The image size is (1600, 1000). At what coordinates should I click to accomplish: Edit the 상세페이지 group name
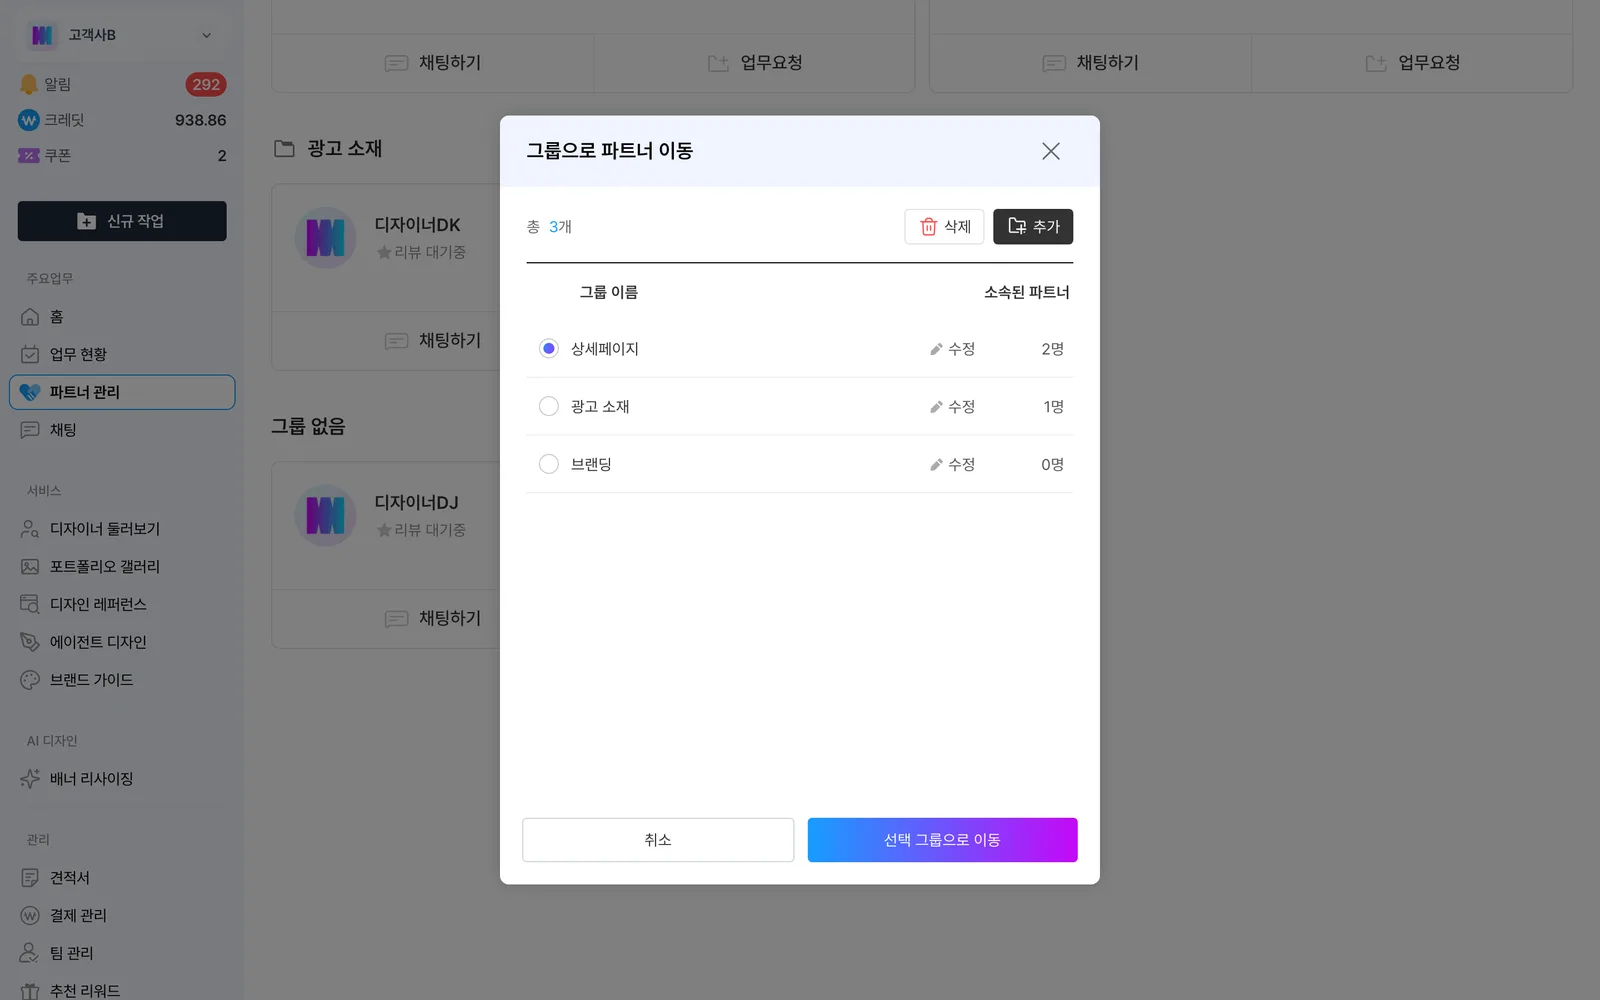point(952,349)
